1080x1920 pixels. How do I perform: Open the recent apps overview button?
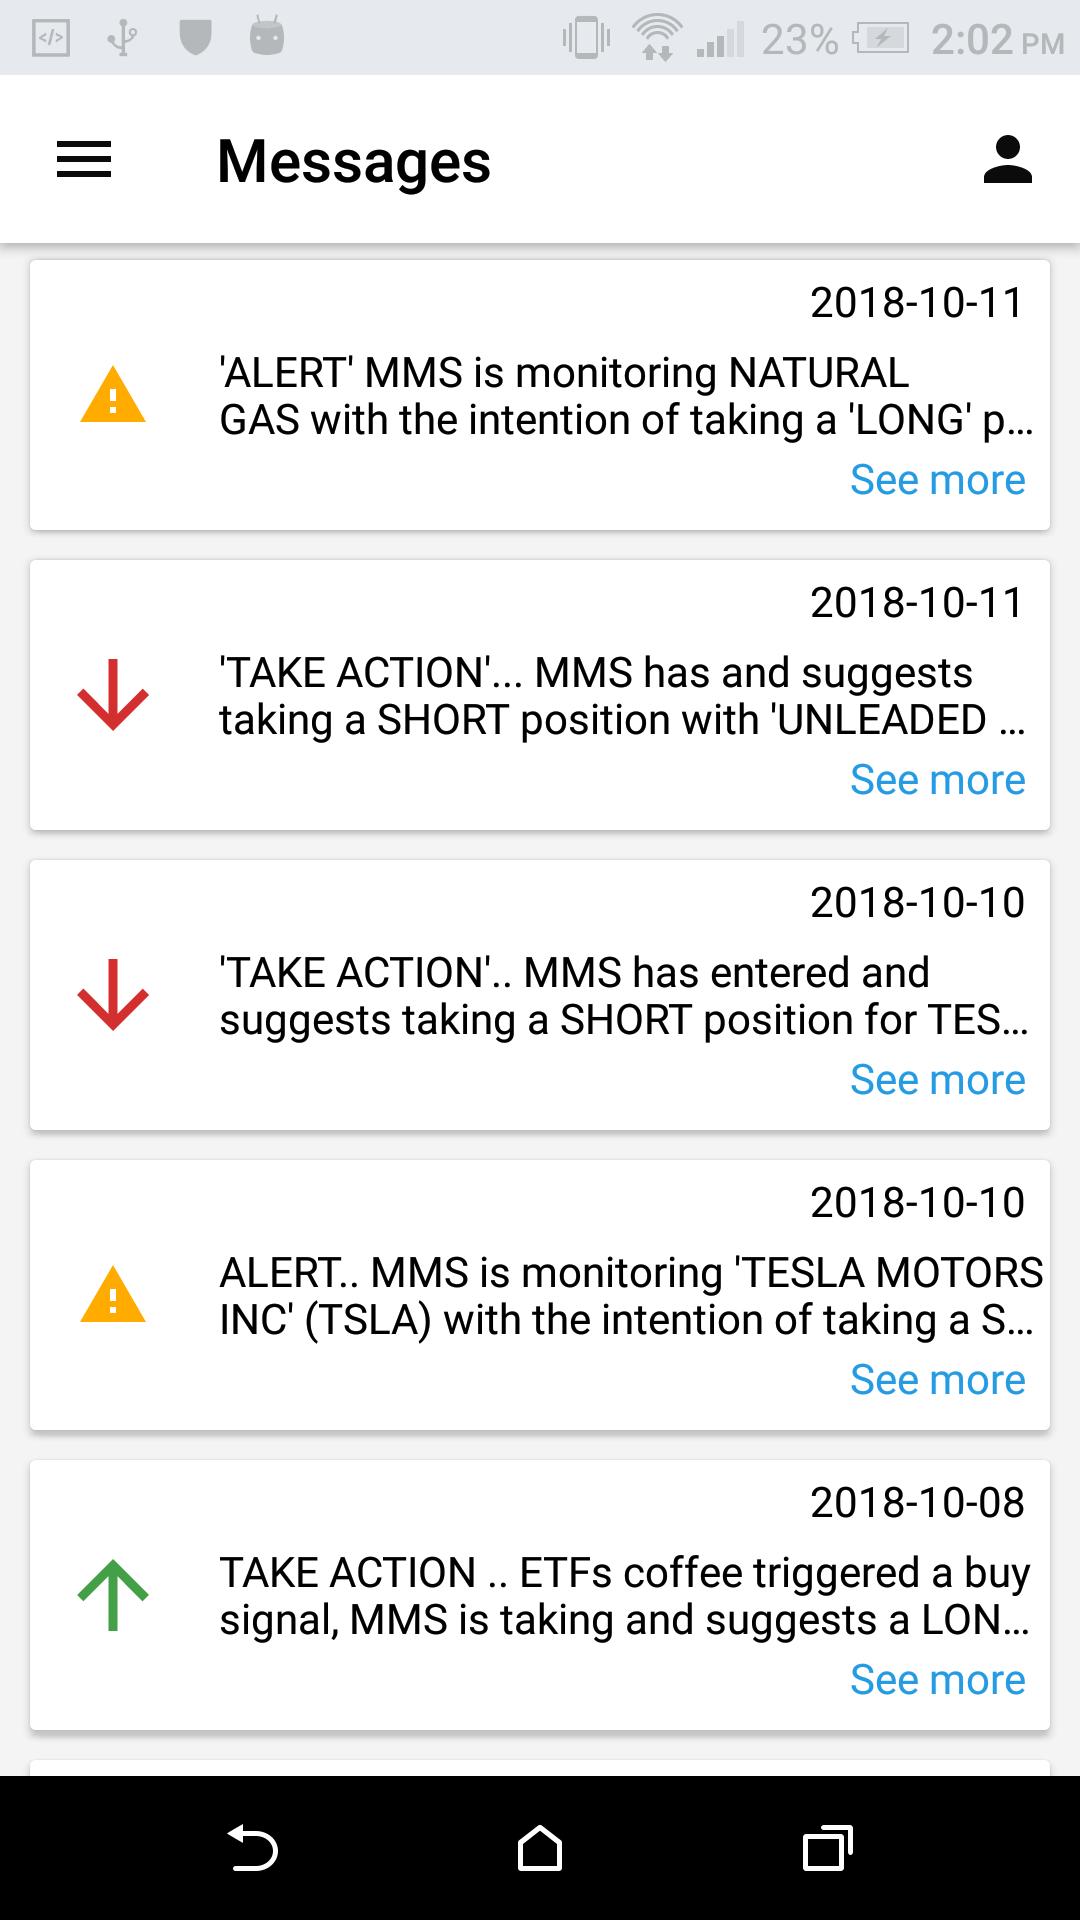828,1847
